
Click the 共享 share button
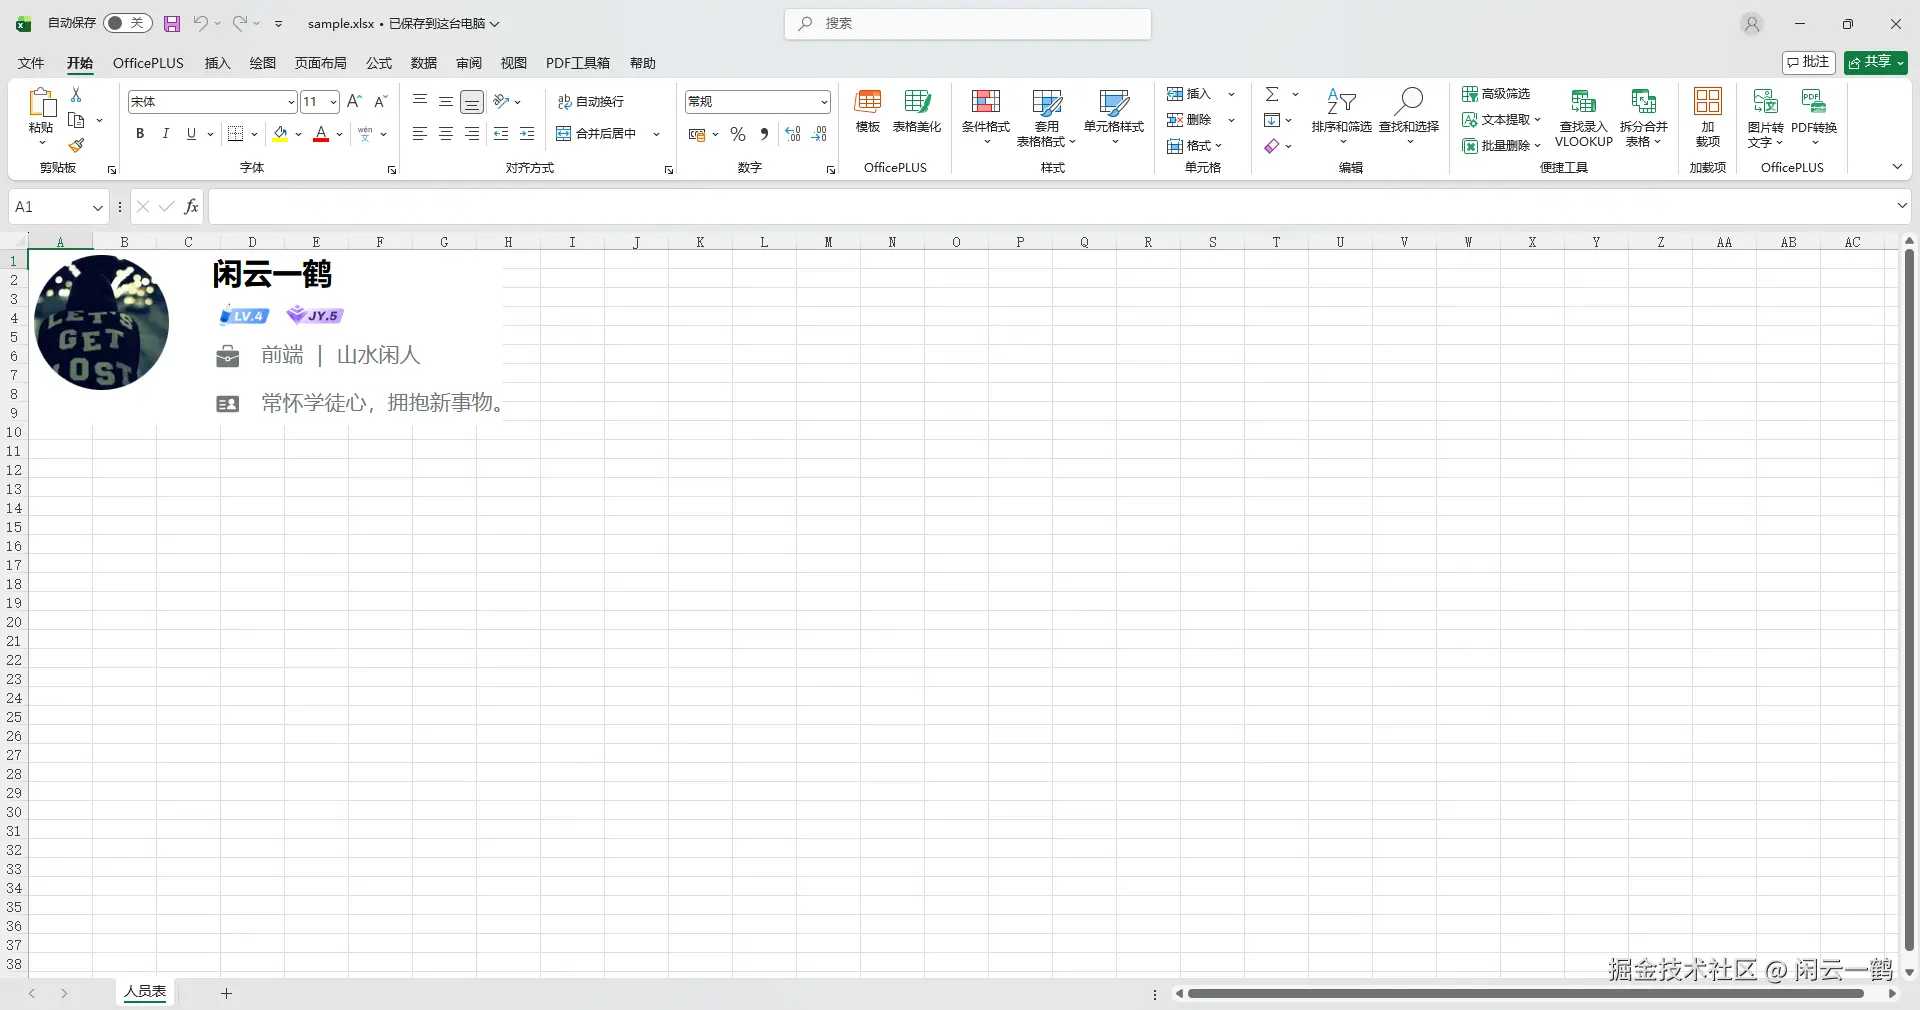coord(1876,62)
